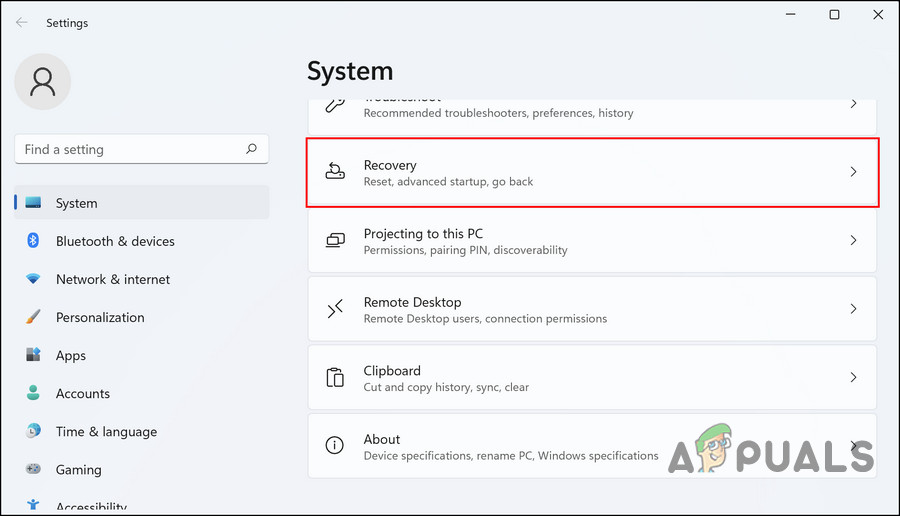Select Time & language in sidebar

[x=106, y=431]
